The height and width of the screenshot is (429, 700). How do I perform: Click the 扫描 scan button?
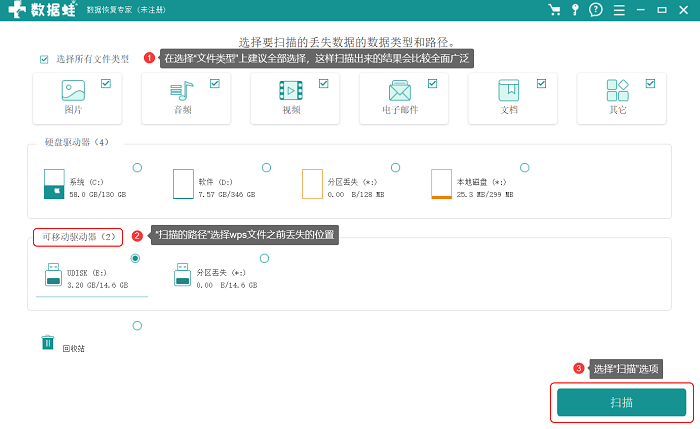pyautogui.click(x=621, y=403)
